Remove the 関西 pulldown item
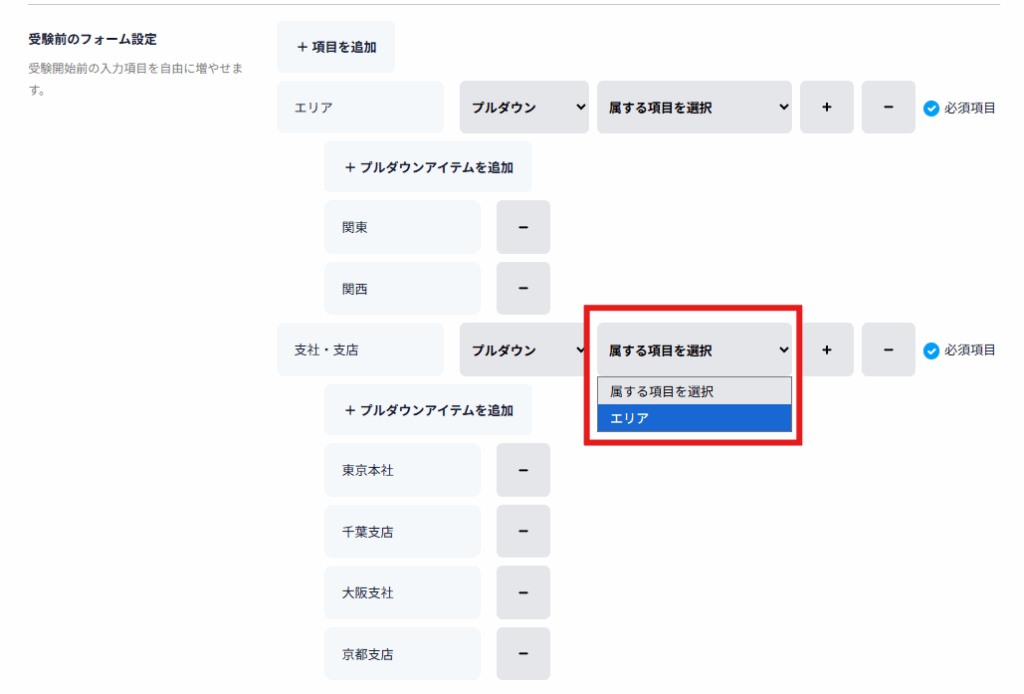Image resolution: width=1024 pixels, height=694 pixels. (x=523, y=289)
